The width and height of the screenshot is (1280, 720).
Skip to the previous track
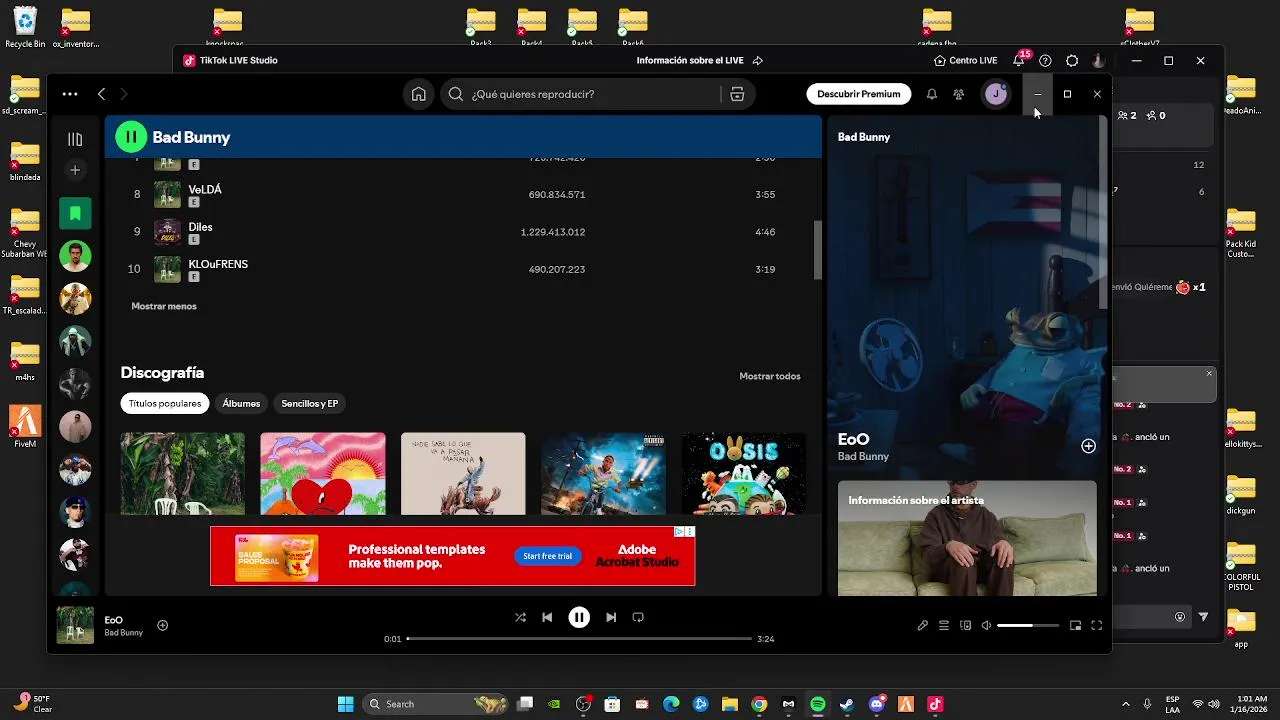547,617
